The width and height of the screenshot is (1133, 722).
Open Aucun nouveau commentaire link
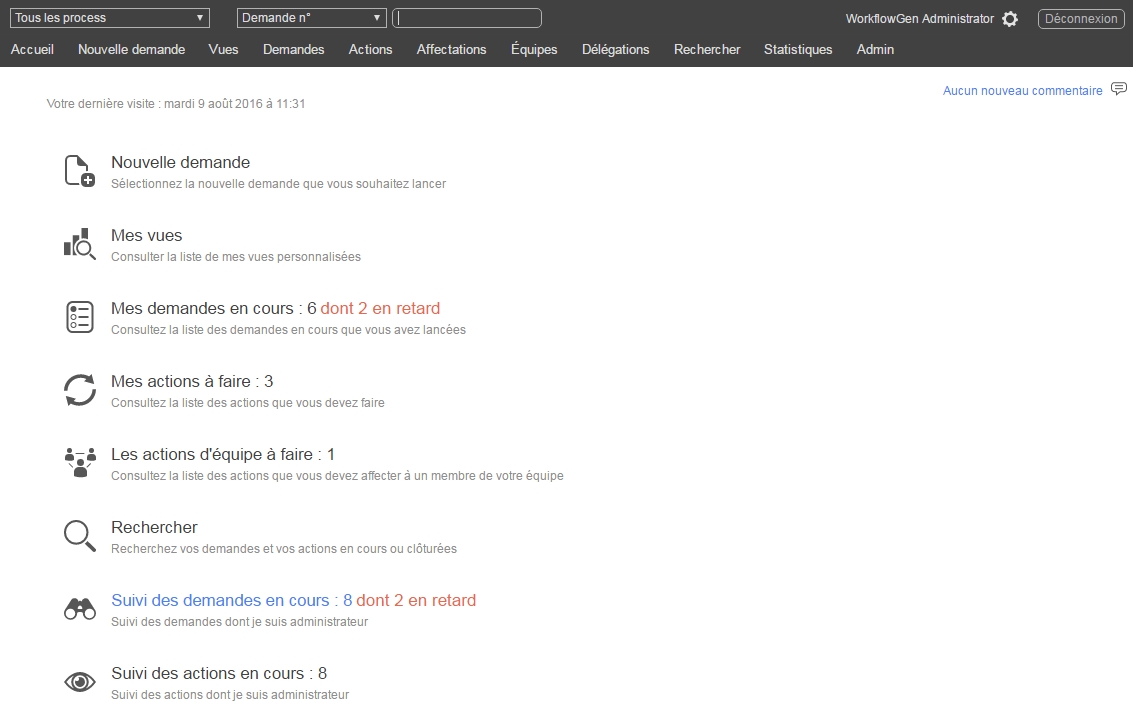(1022, 91)
